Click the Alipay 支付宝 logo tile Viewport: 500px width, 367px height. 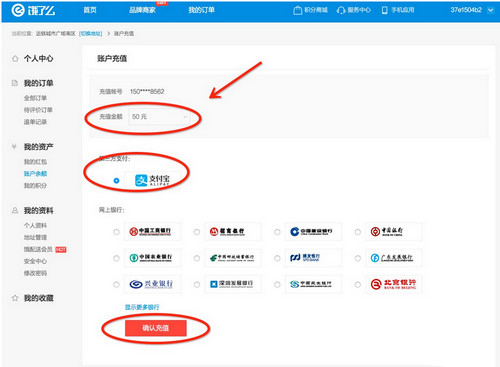coord(152,180)
